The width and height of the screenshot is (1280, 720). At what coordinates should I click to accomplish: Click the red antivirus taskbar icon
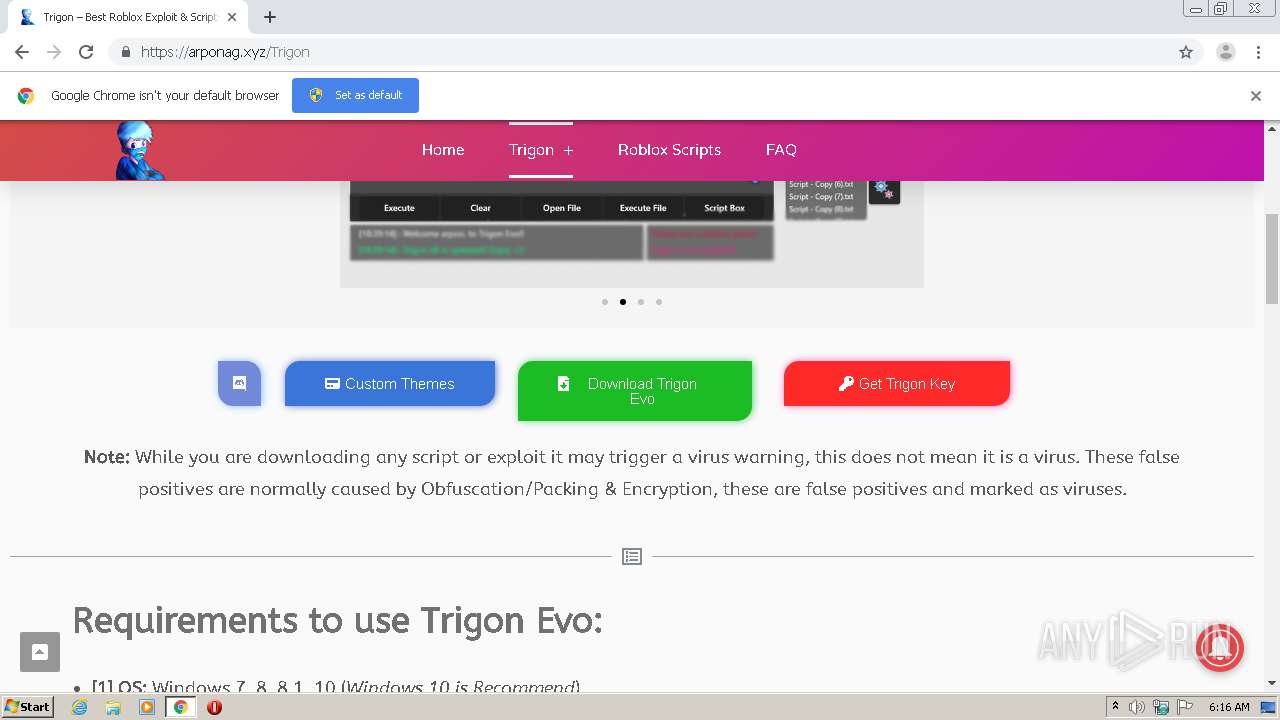214,707
